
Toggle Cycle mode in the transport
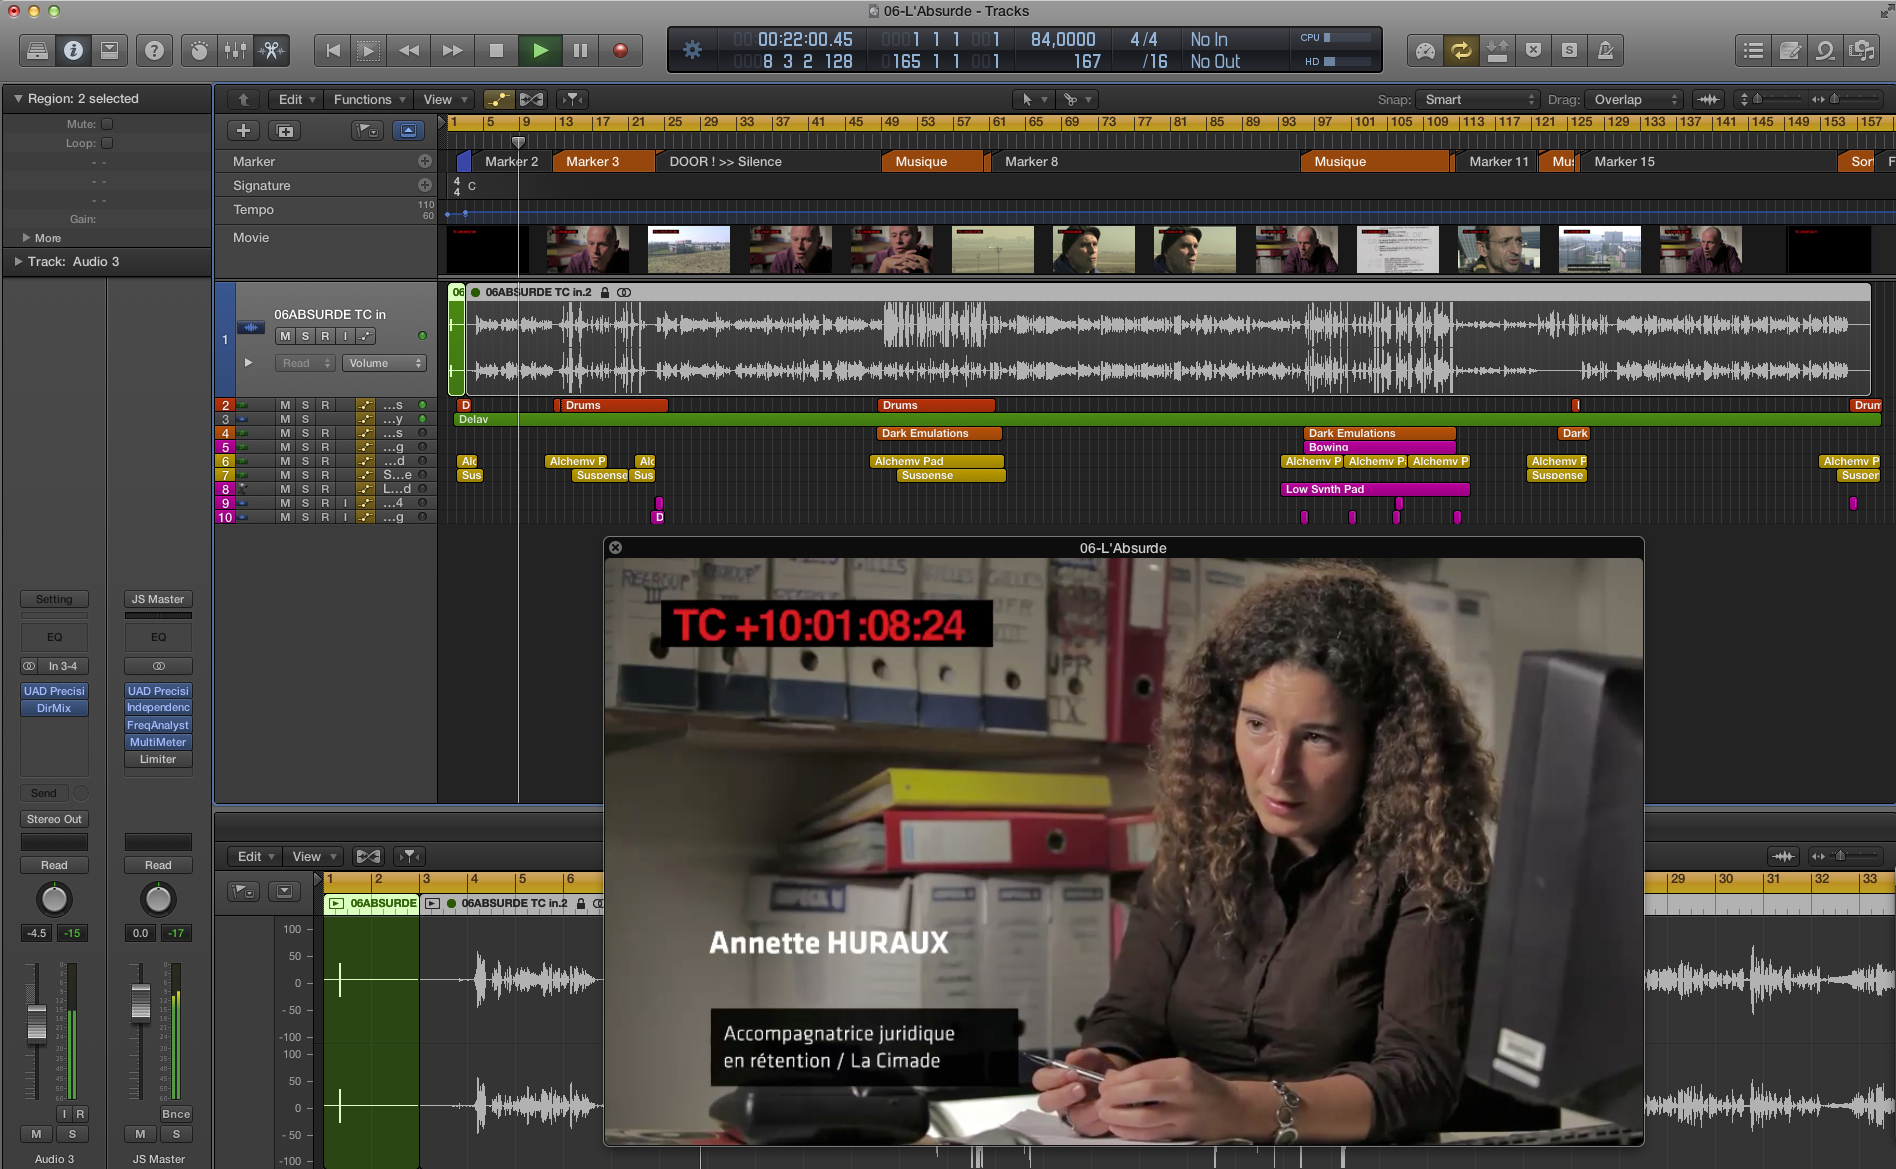(x=1460, y=48)
